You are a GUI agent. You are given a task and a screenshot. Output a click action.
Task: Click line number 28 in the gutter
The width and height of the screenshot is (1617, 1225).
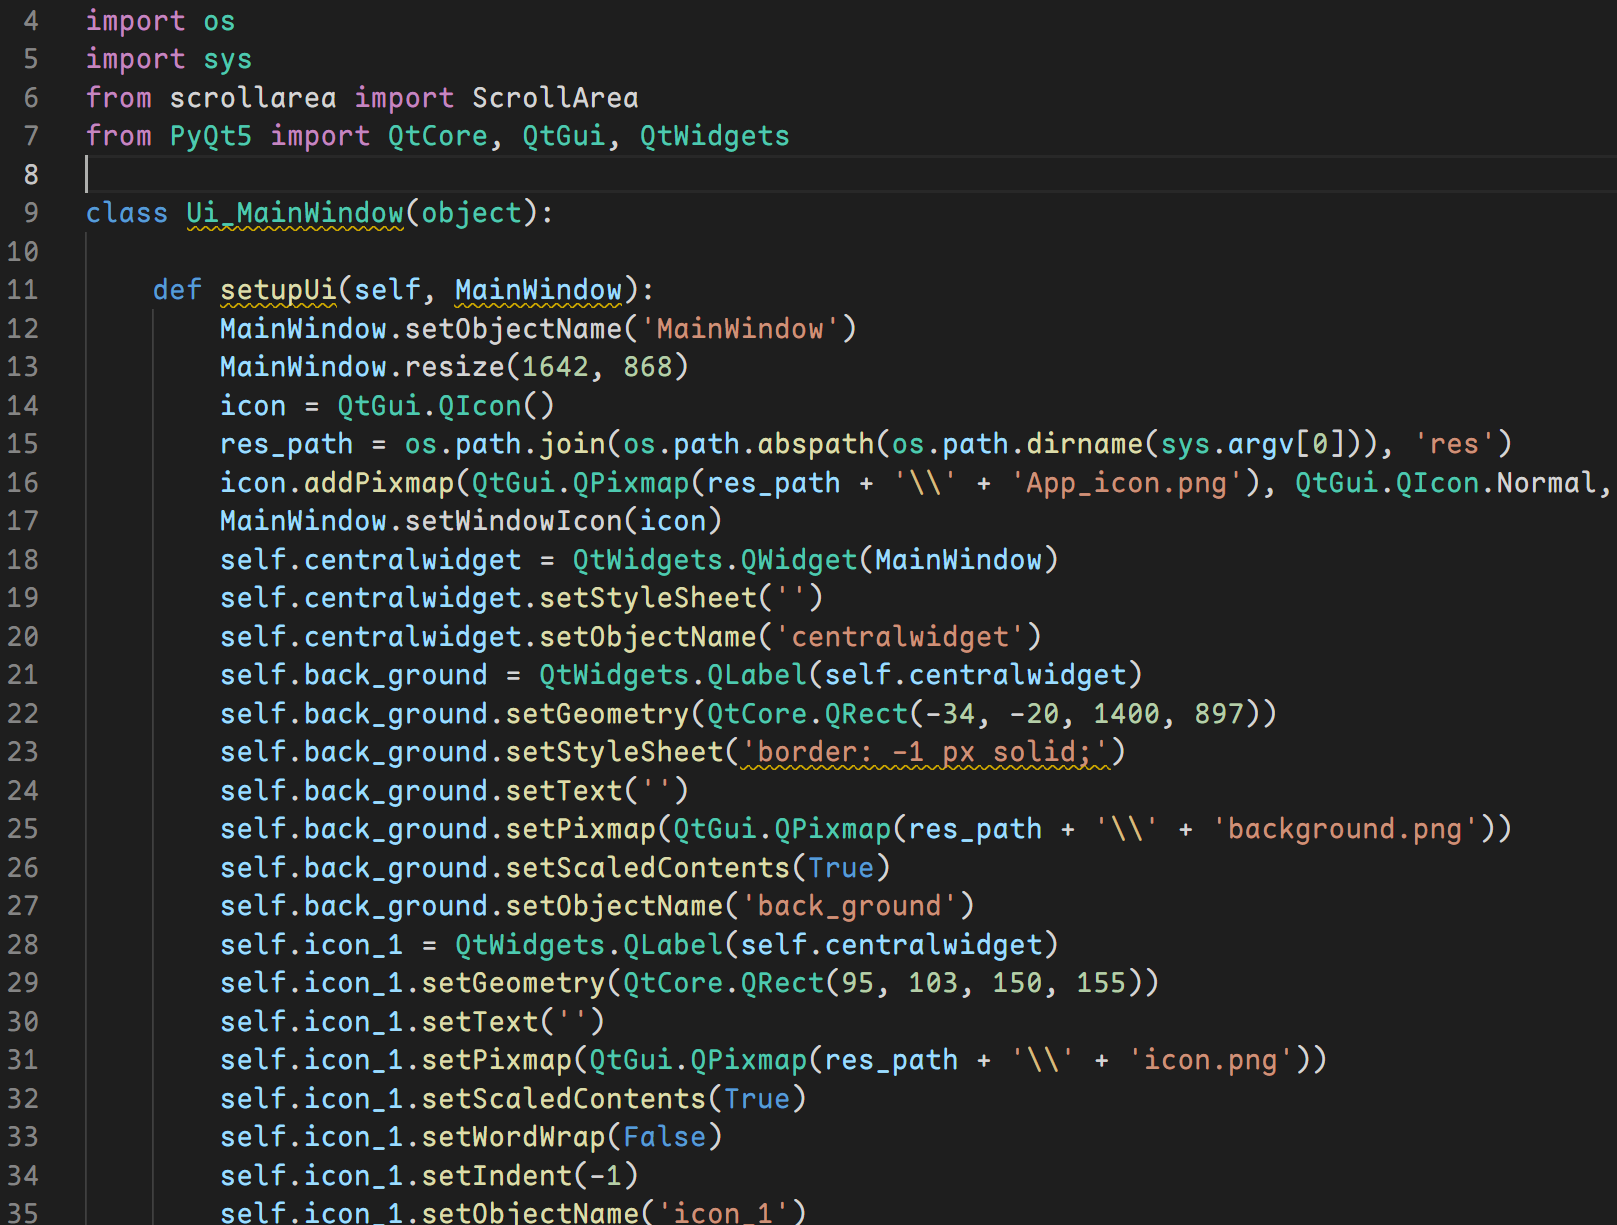pyautogui.click(x=23, y=945)
